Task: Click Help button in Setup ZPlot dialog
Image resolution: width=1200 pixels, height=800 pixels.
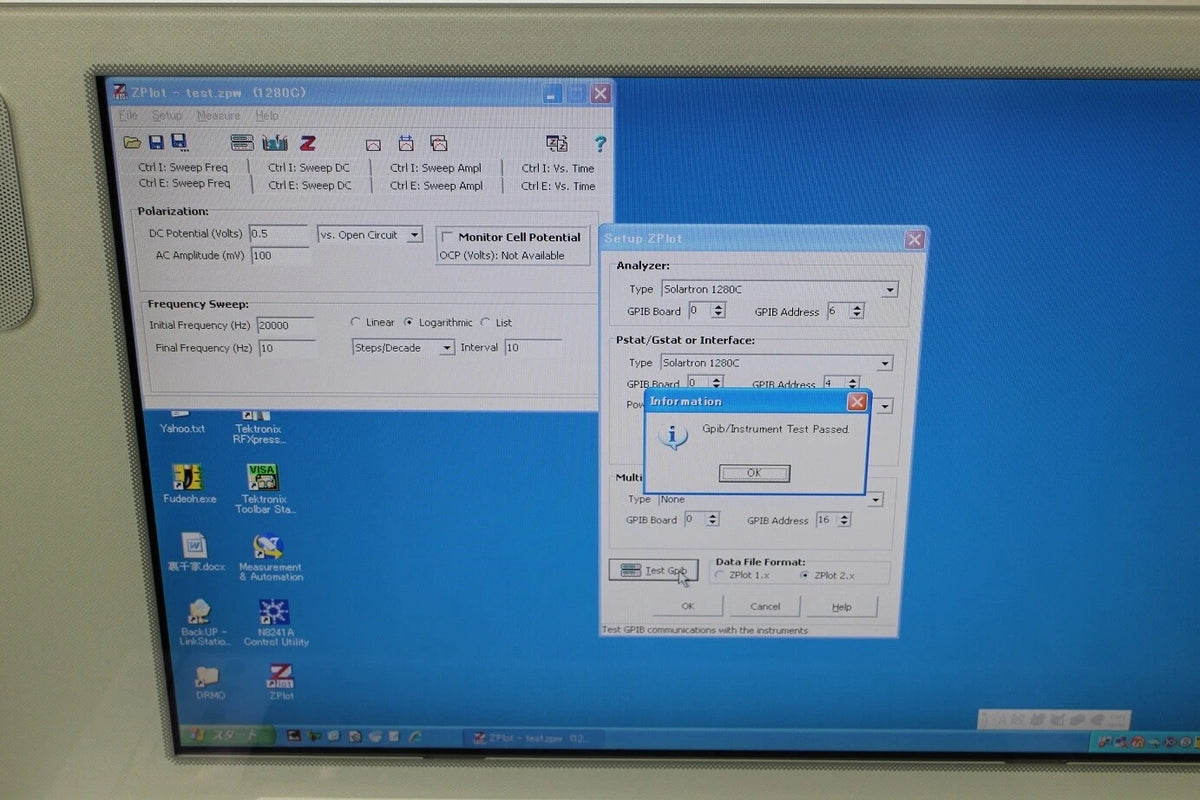Action: pyautogui.click(x=842, y=606)
